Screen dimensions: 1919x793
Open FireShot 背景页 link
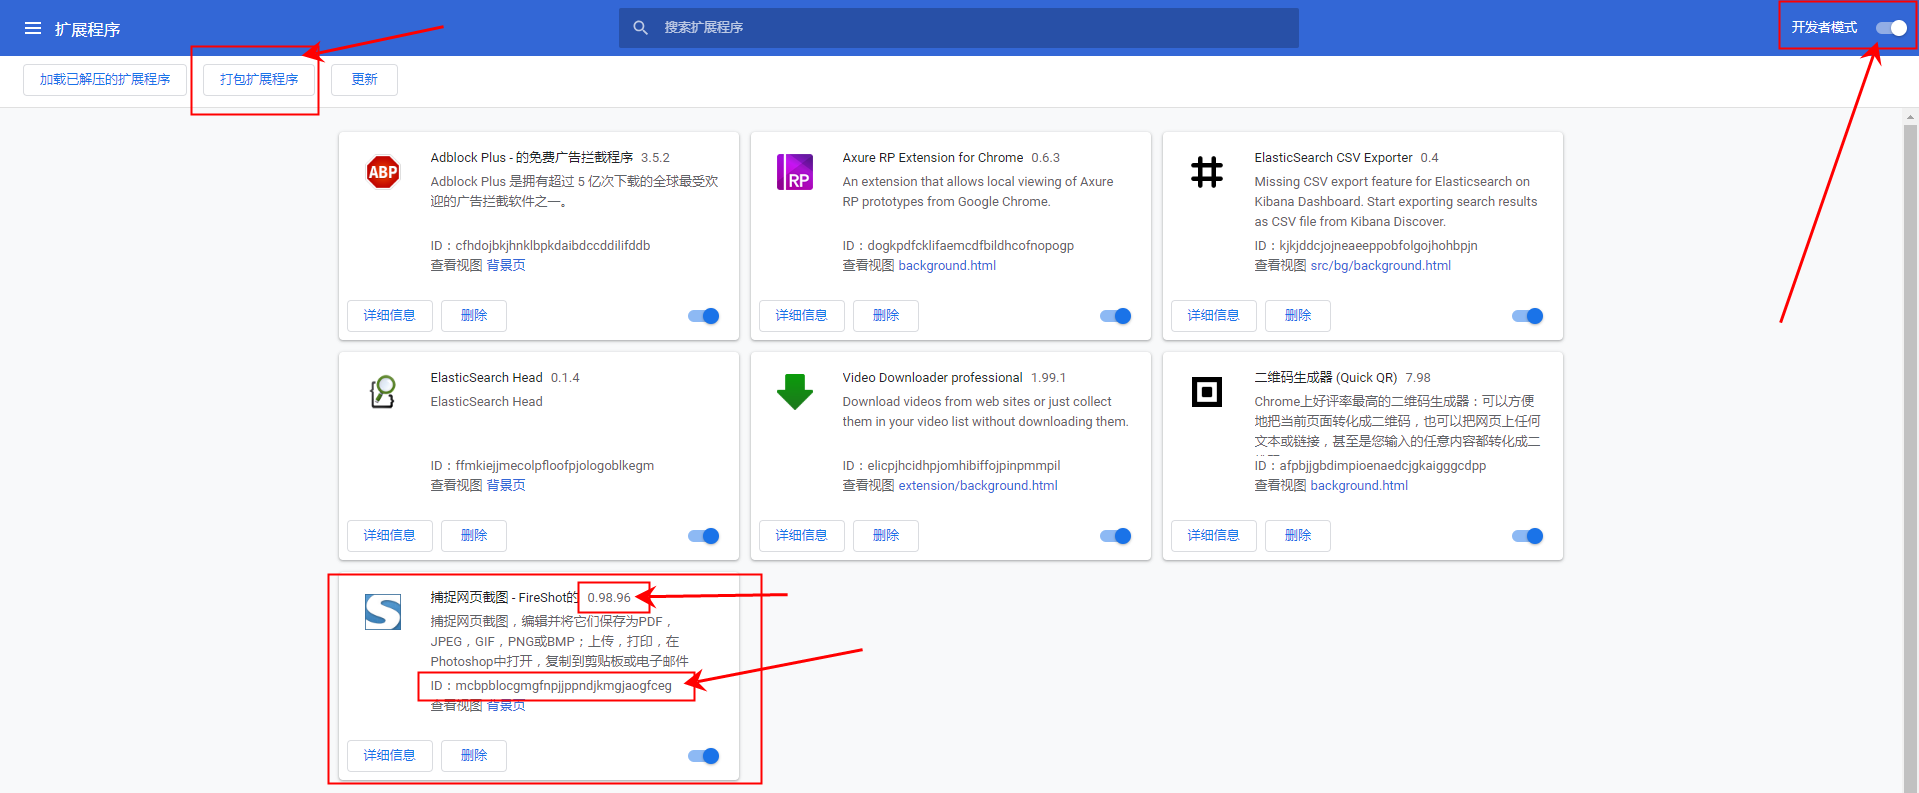(x=506, y=706)
